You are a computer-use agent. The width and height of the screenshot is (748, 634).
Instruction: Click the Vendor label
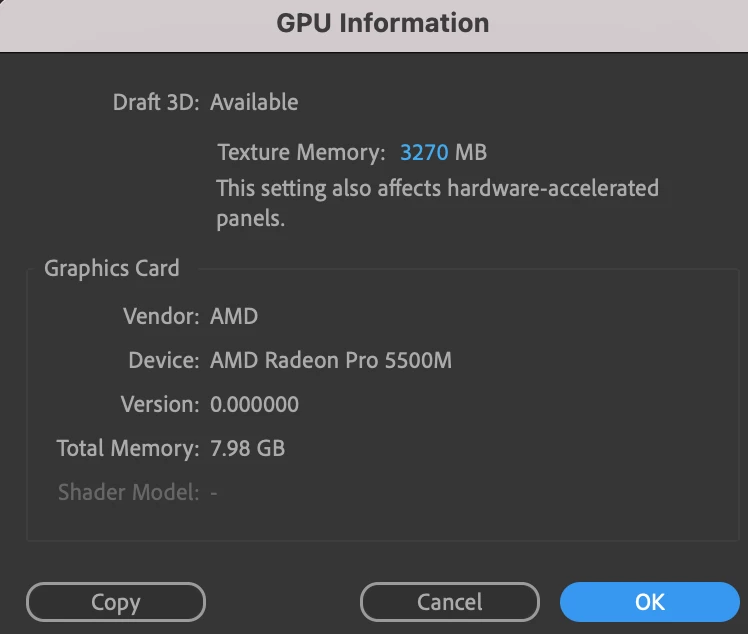pos(161,316)
